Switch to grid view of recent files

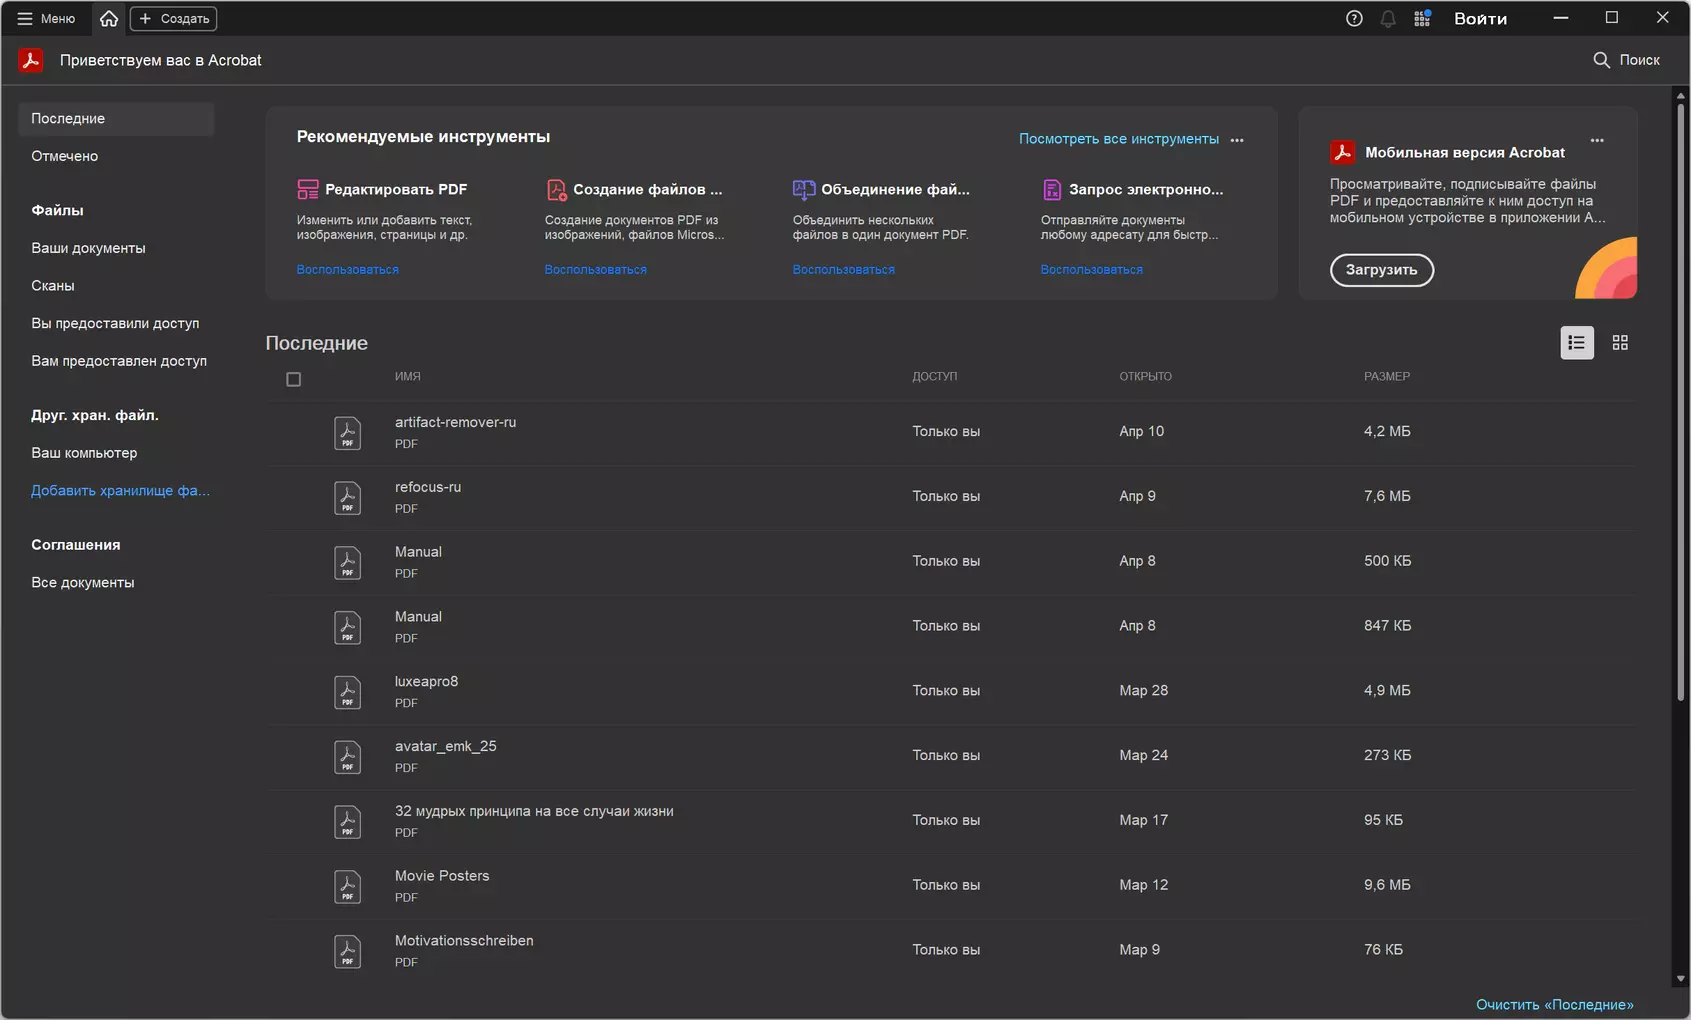[1620, 343]
